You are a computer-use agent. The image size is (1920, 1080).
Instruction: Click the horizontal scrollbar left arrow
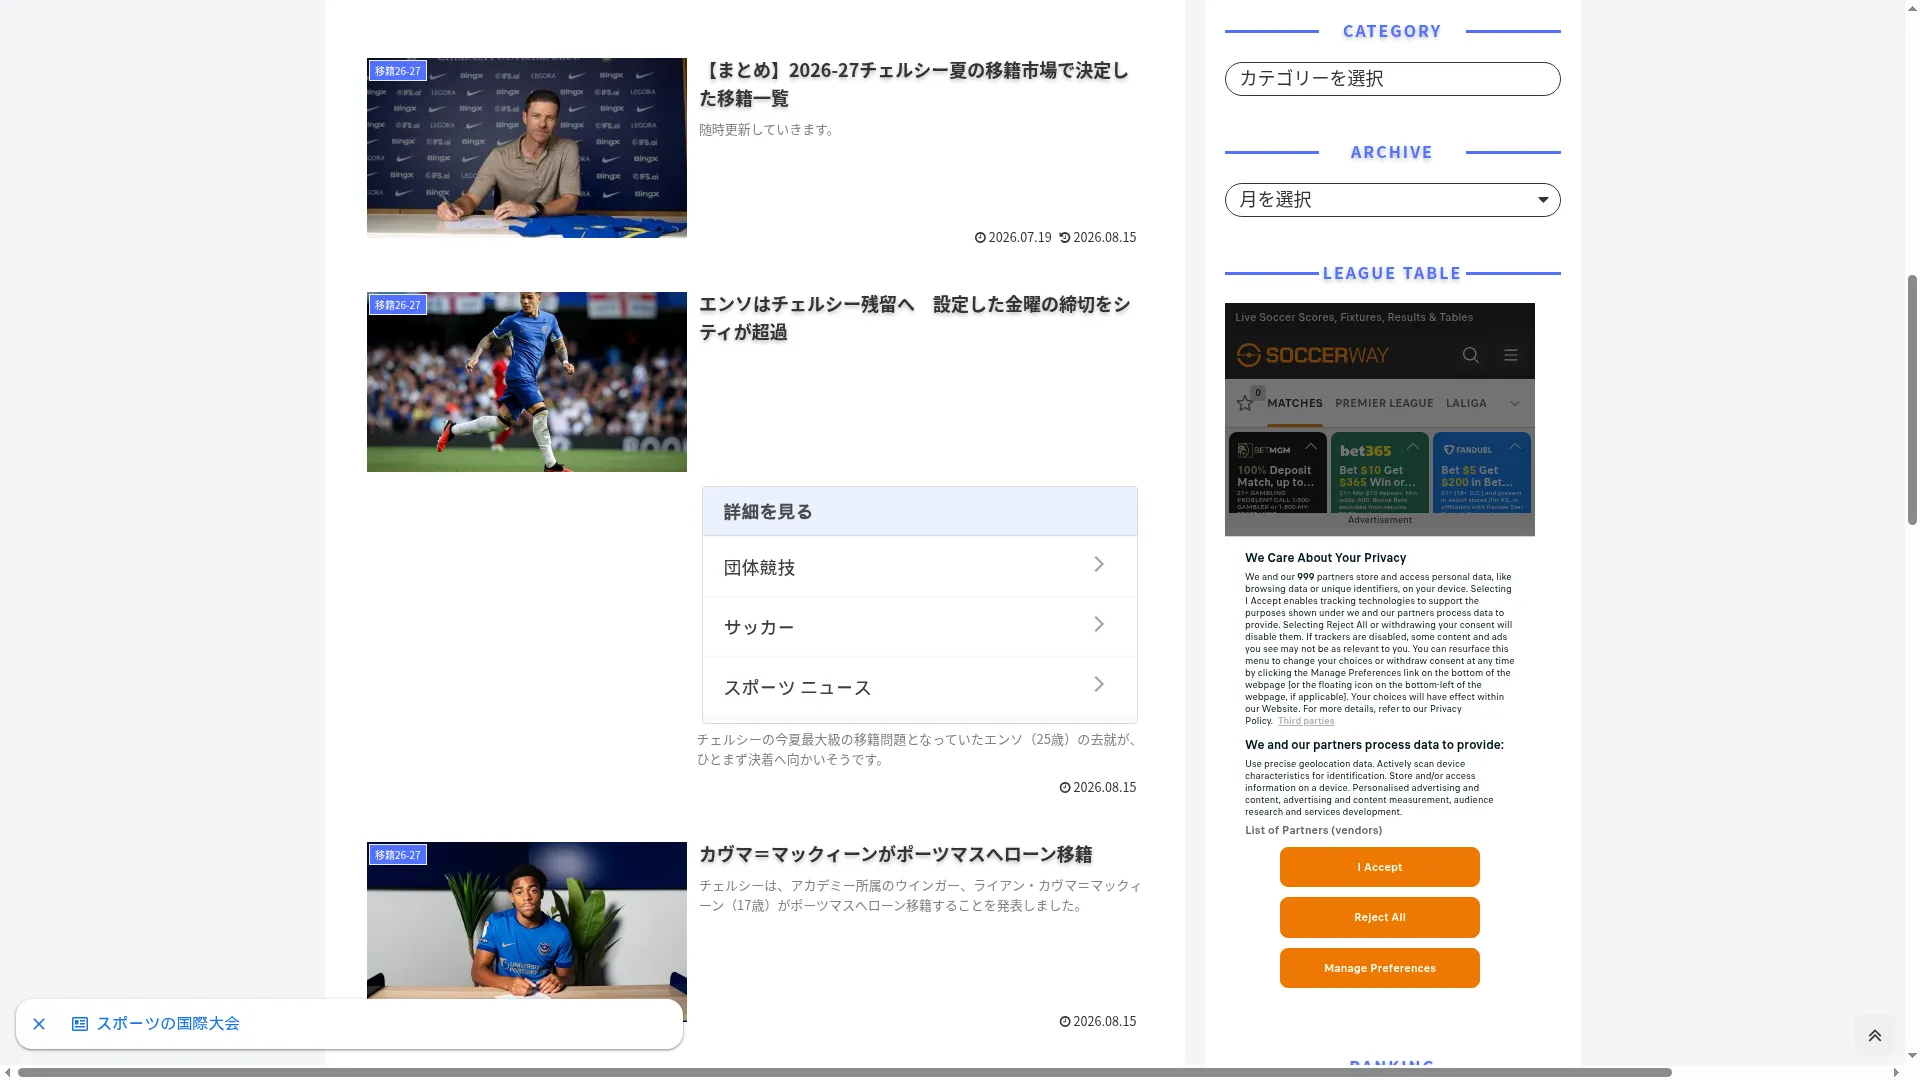tap(8, 1073)
